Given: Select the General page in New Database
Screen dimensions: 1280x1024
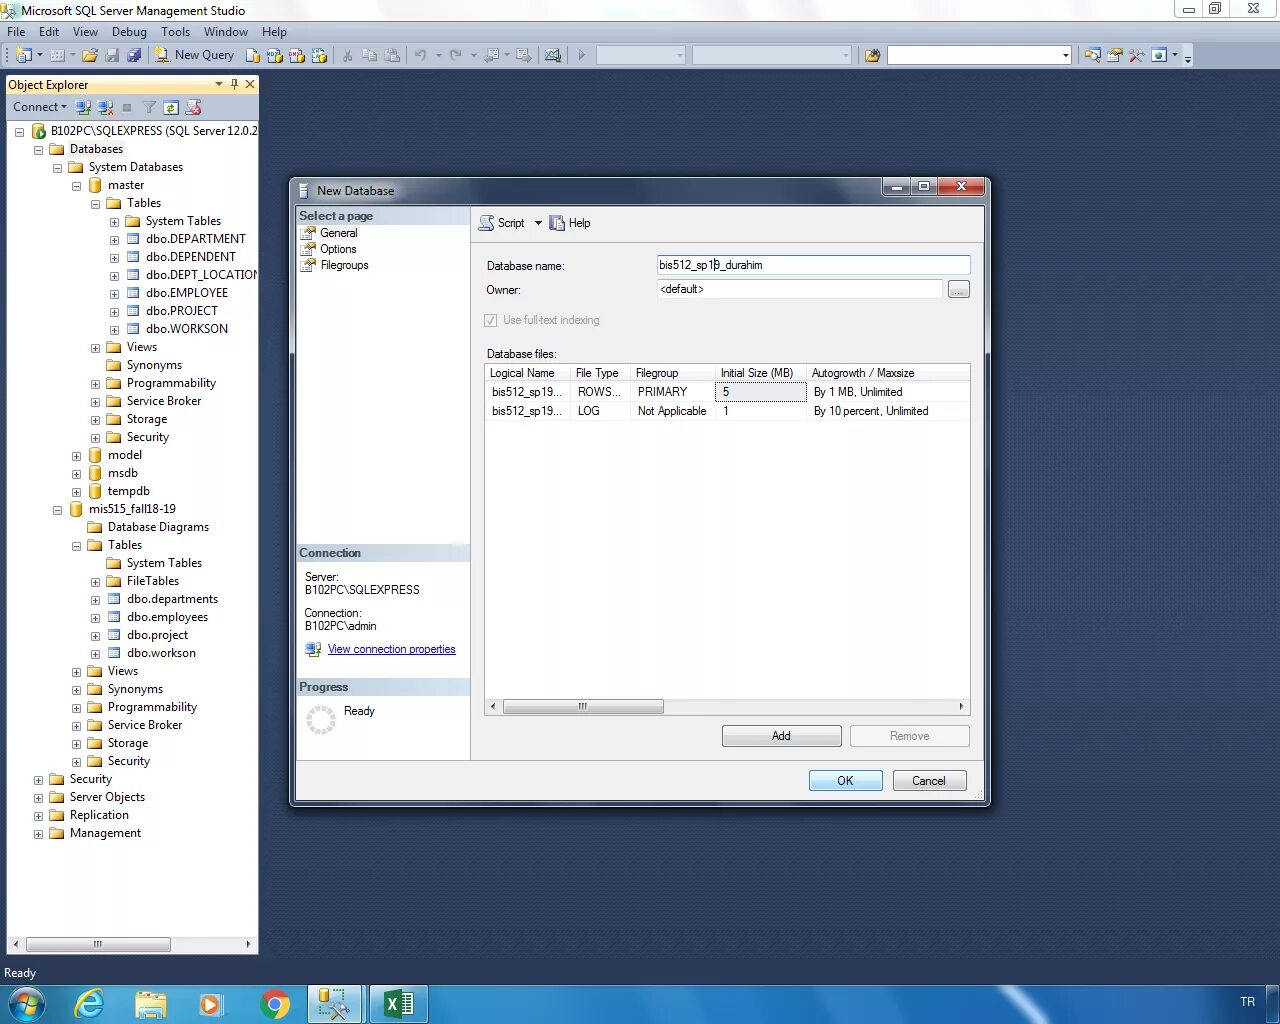Looking at the screenshot, I should click(338, 233).
